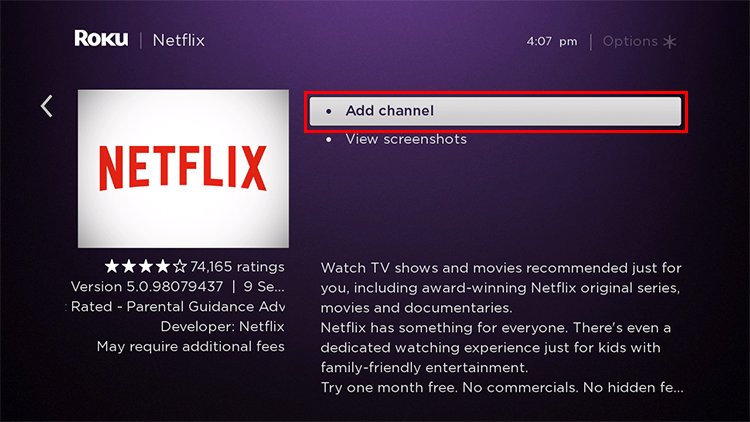Image resolution: width=750 pixels, height=422 pixels.
Task: Click the 74,165 ratings text
Action: (237, 267)
